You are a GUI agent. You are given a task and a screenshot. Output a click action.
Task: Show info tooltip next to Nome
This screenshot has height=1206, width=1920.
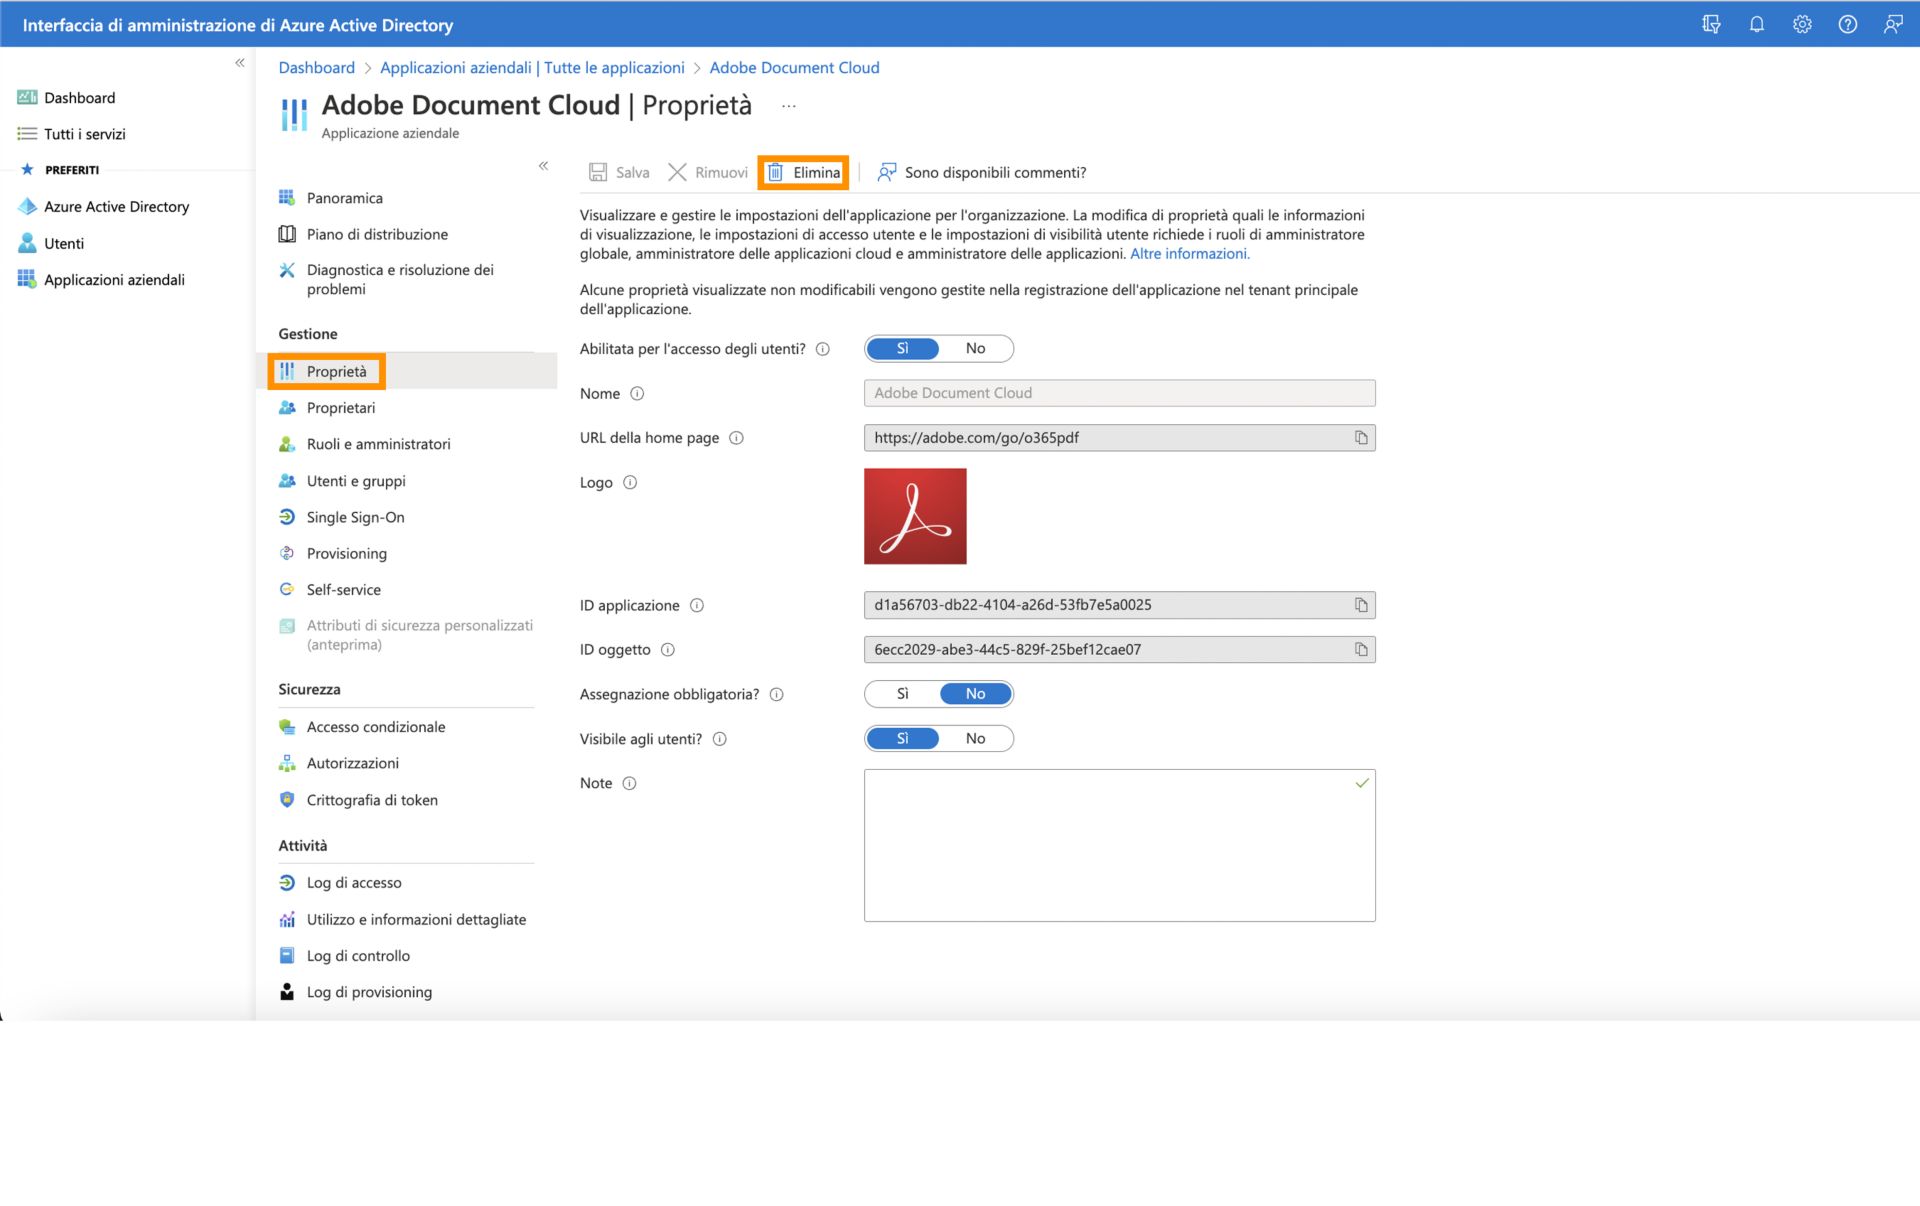[x=637, y=394]
